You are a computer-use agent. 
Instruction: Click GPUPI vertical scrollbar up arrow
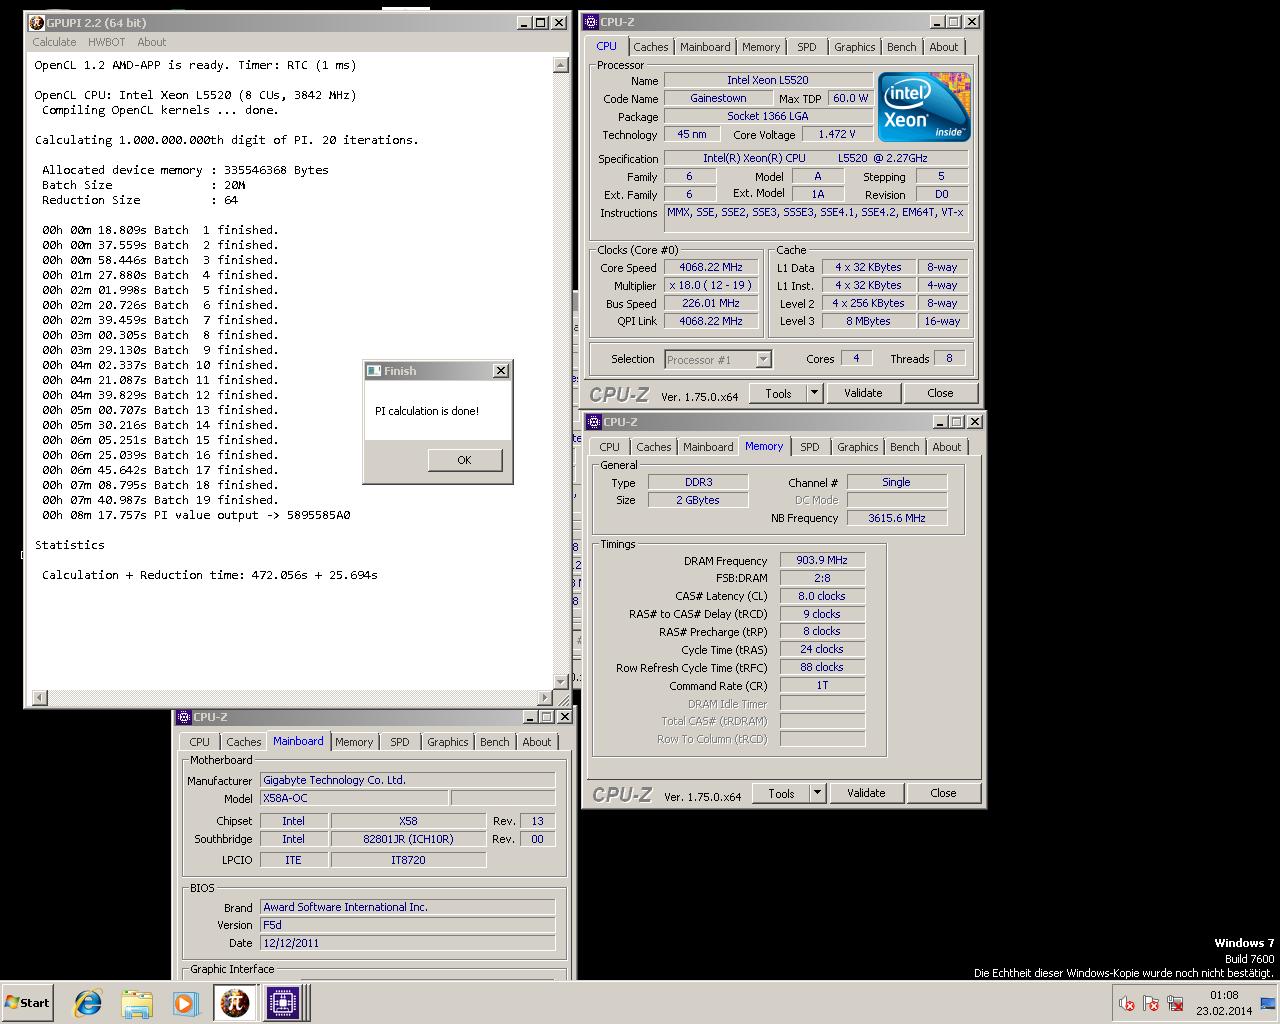click(x=560, y=65)
